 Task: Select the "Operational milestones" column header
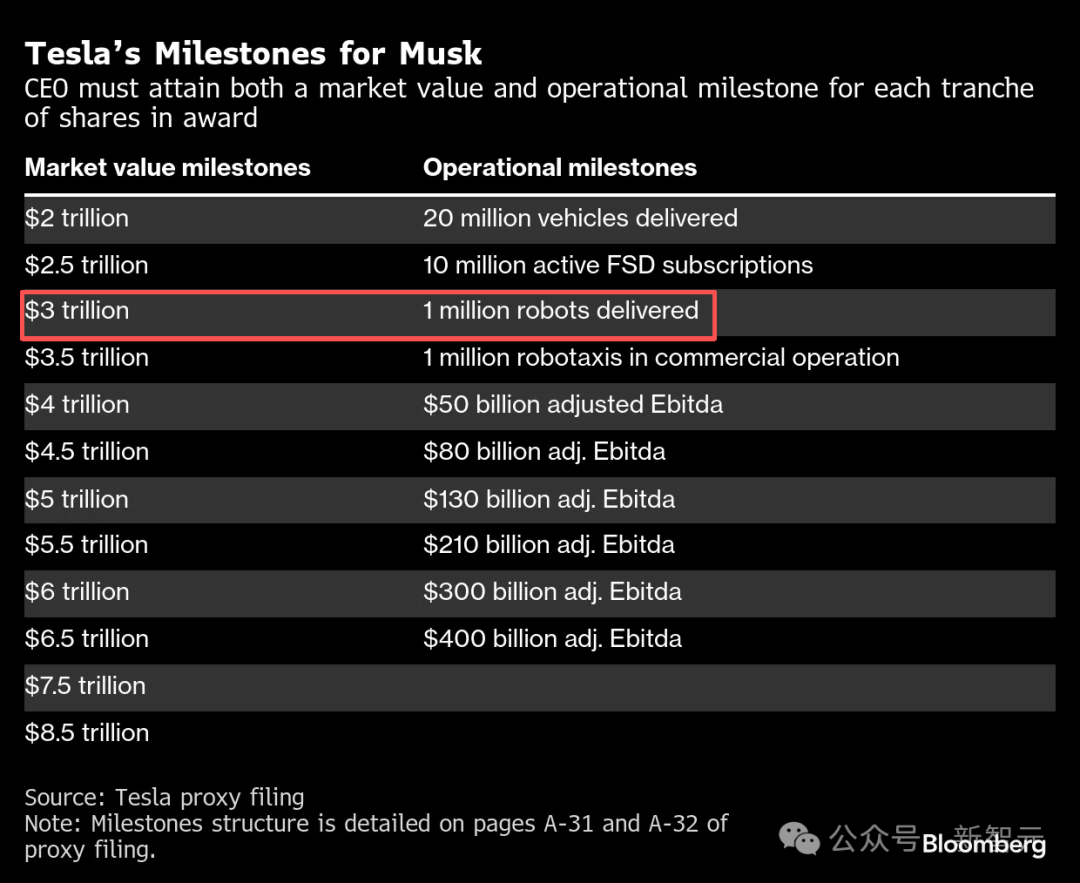(x=560, y=167)
